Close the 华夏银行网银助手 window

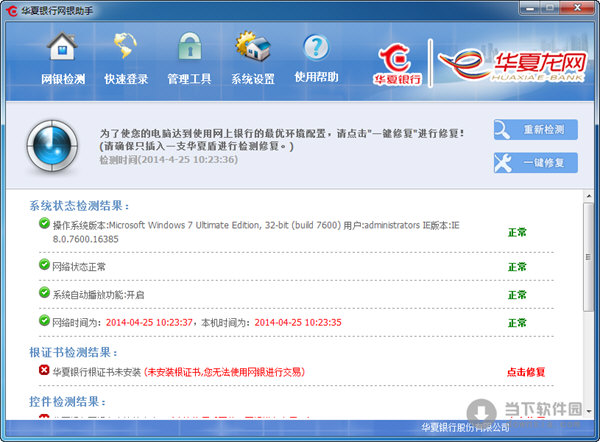[578, 8]
